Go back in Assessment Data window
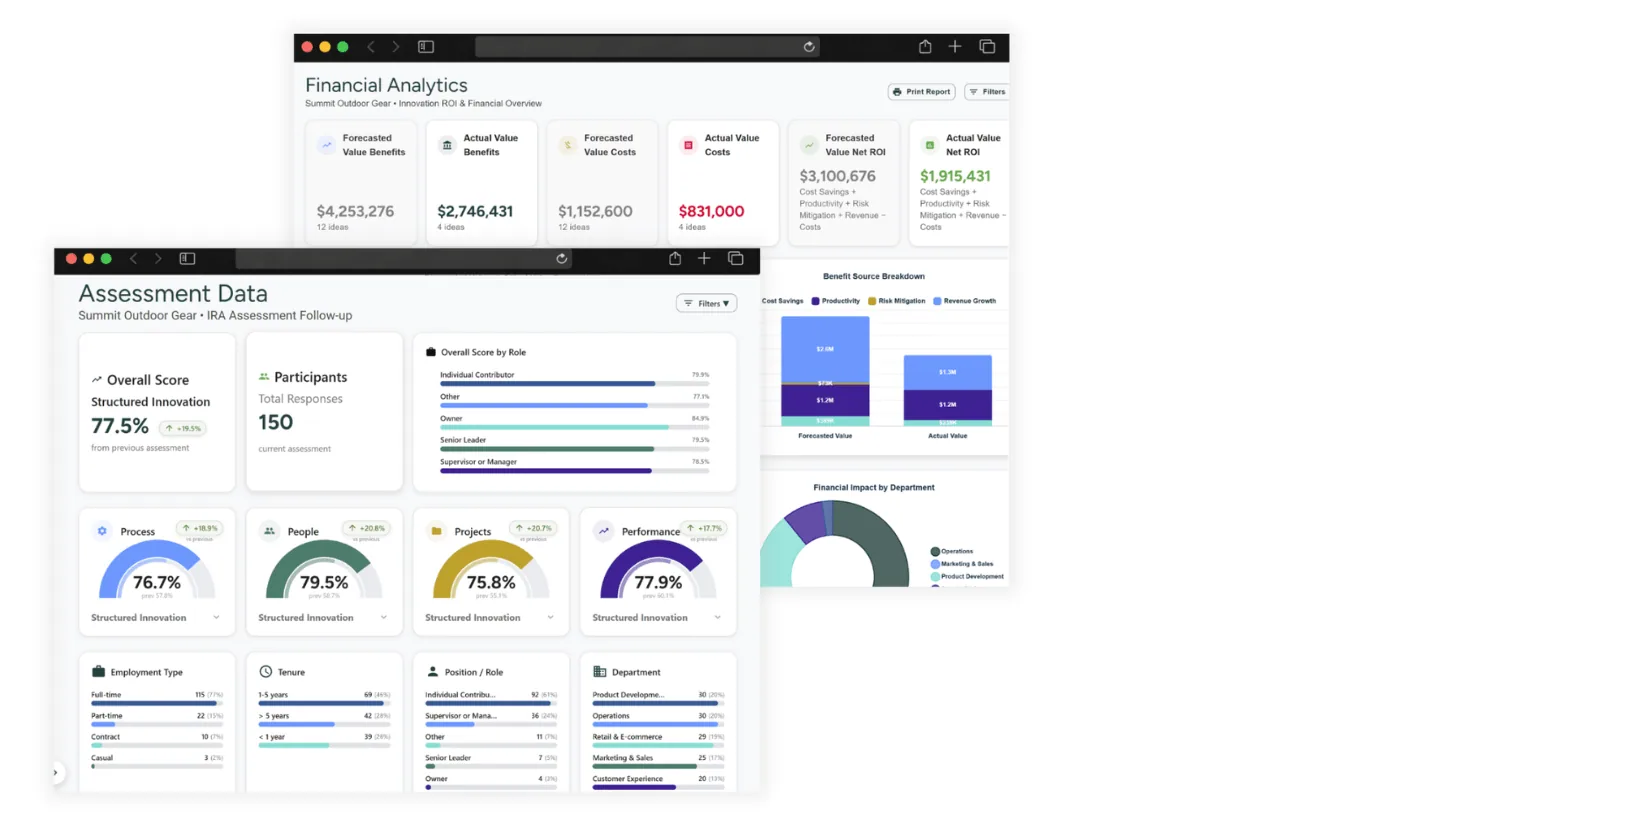 coord(133,258)
